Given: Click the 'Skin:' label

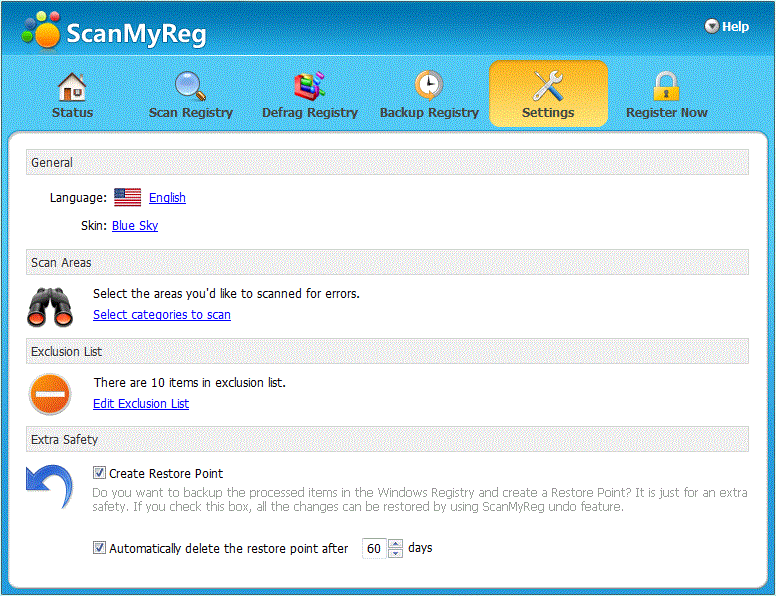Looking at the screenshot, I should [94, 226].
